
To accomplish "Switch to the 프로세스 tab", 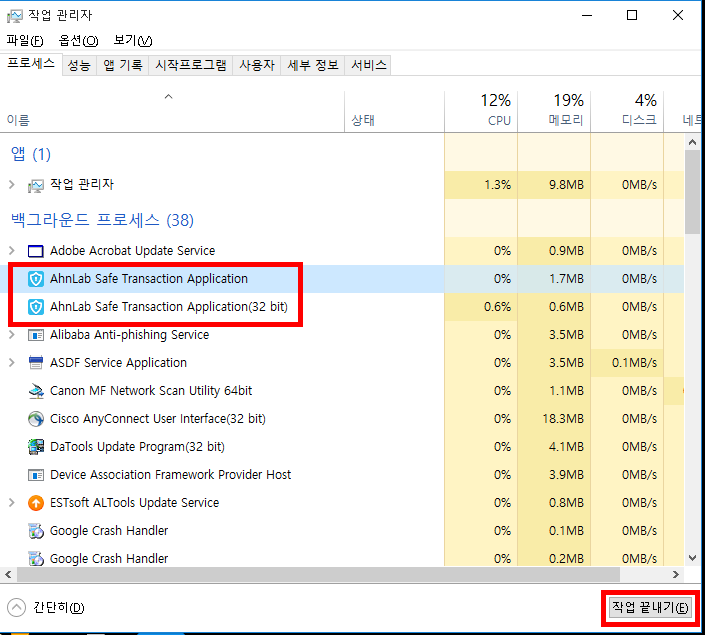I will point(31,64).
